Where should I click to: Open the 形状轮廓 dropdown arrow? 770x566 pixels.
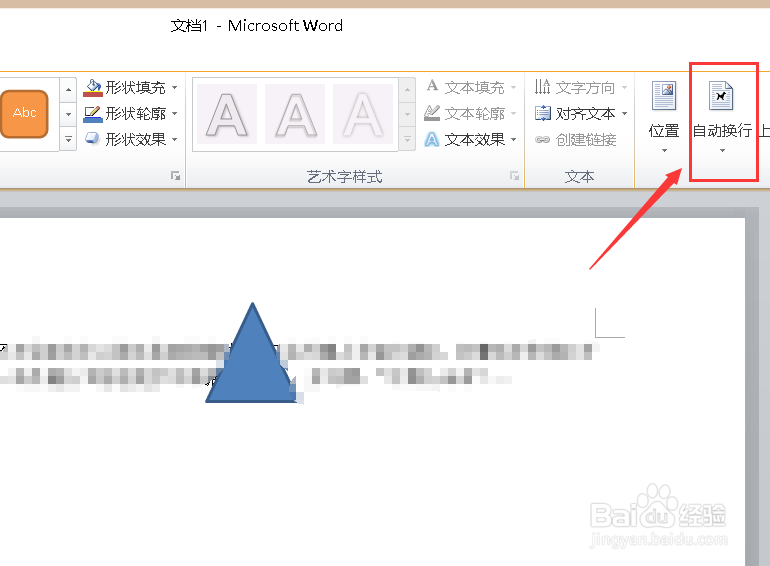coord(174,114)
